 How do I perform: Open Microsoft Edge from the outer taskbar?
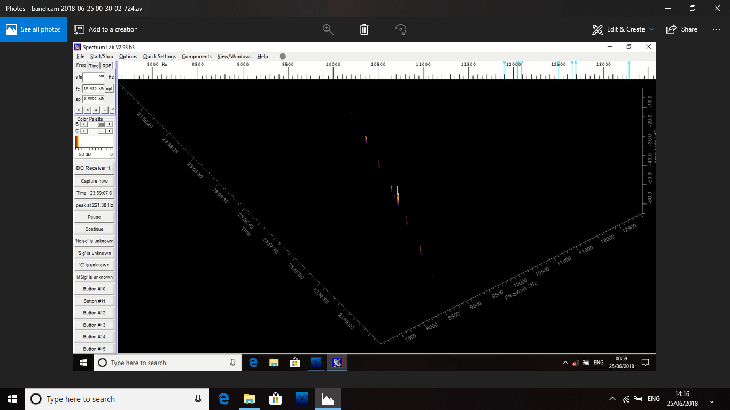coord(223,399)
